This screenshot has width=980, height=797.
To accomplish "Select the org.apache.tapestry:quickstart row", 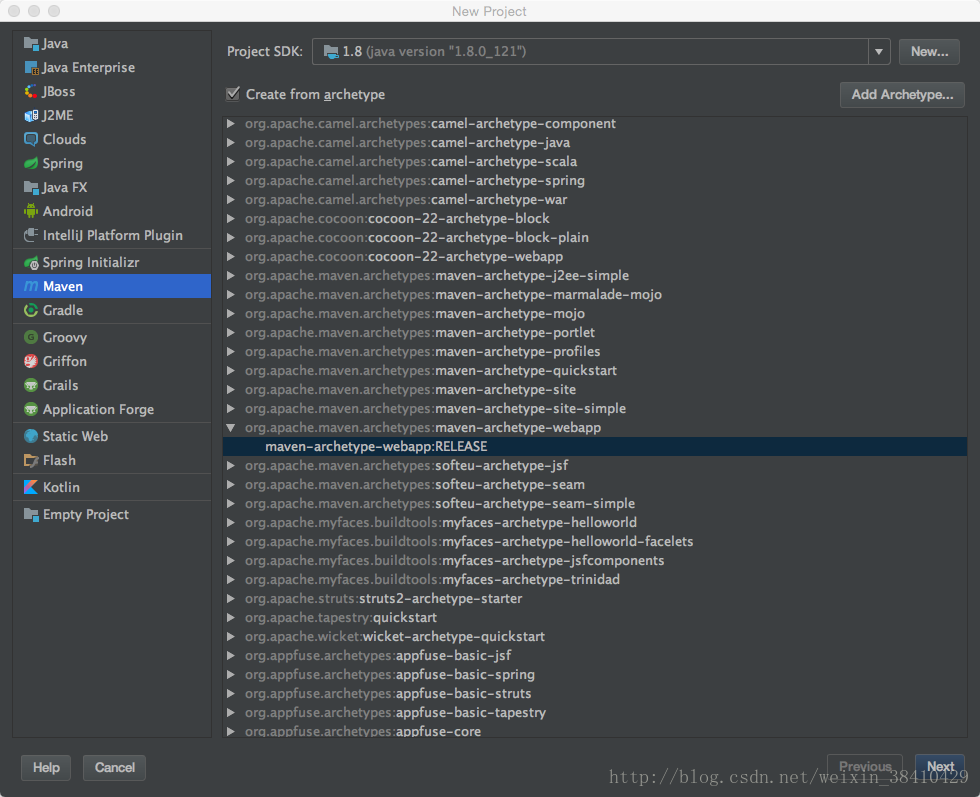I will [595, 618].
